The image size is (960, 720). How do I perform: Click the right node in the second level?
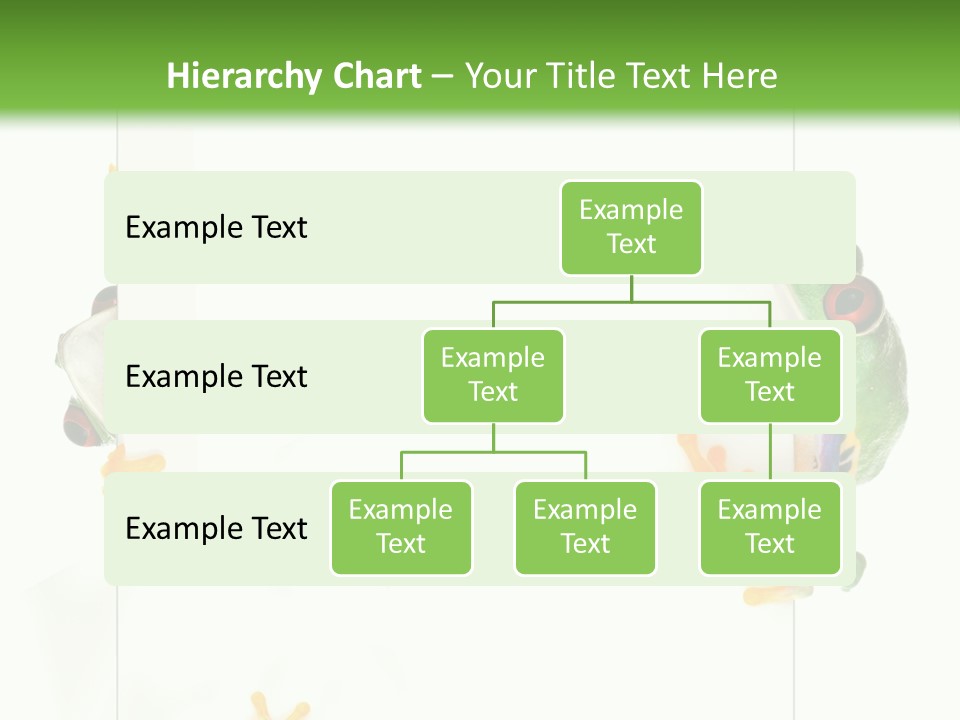[769, 375]
